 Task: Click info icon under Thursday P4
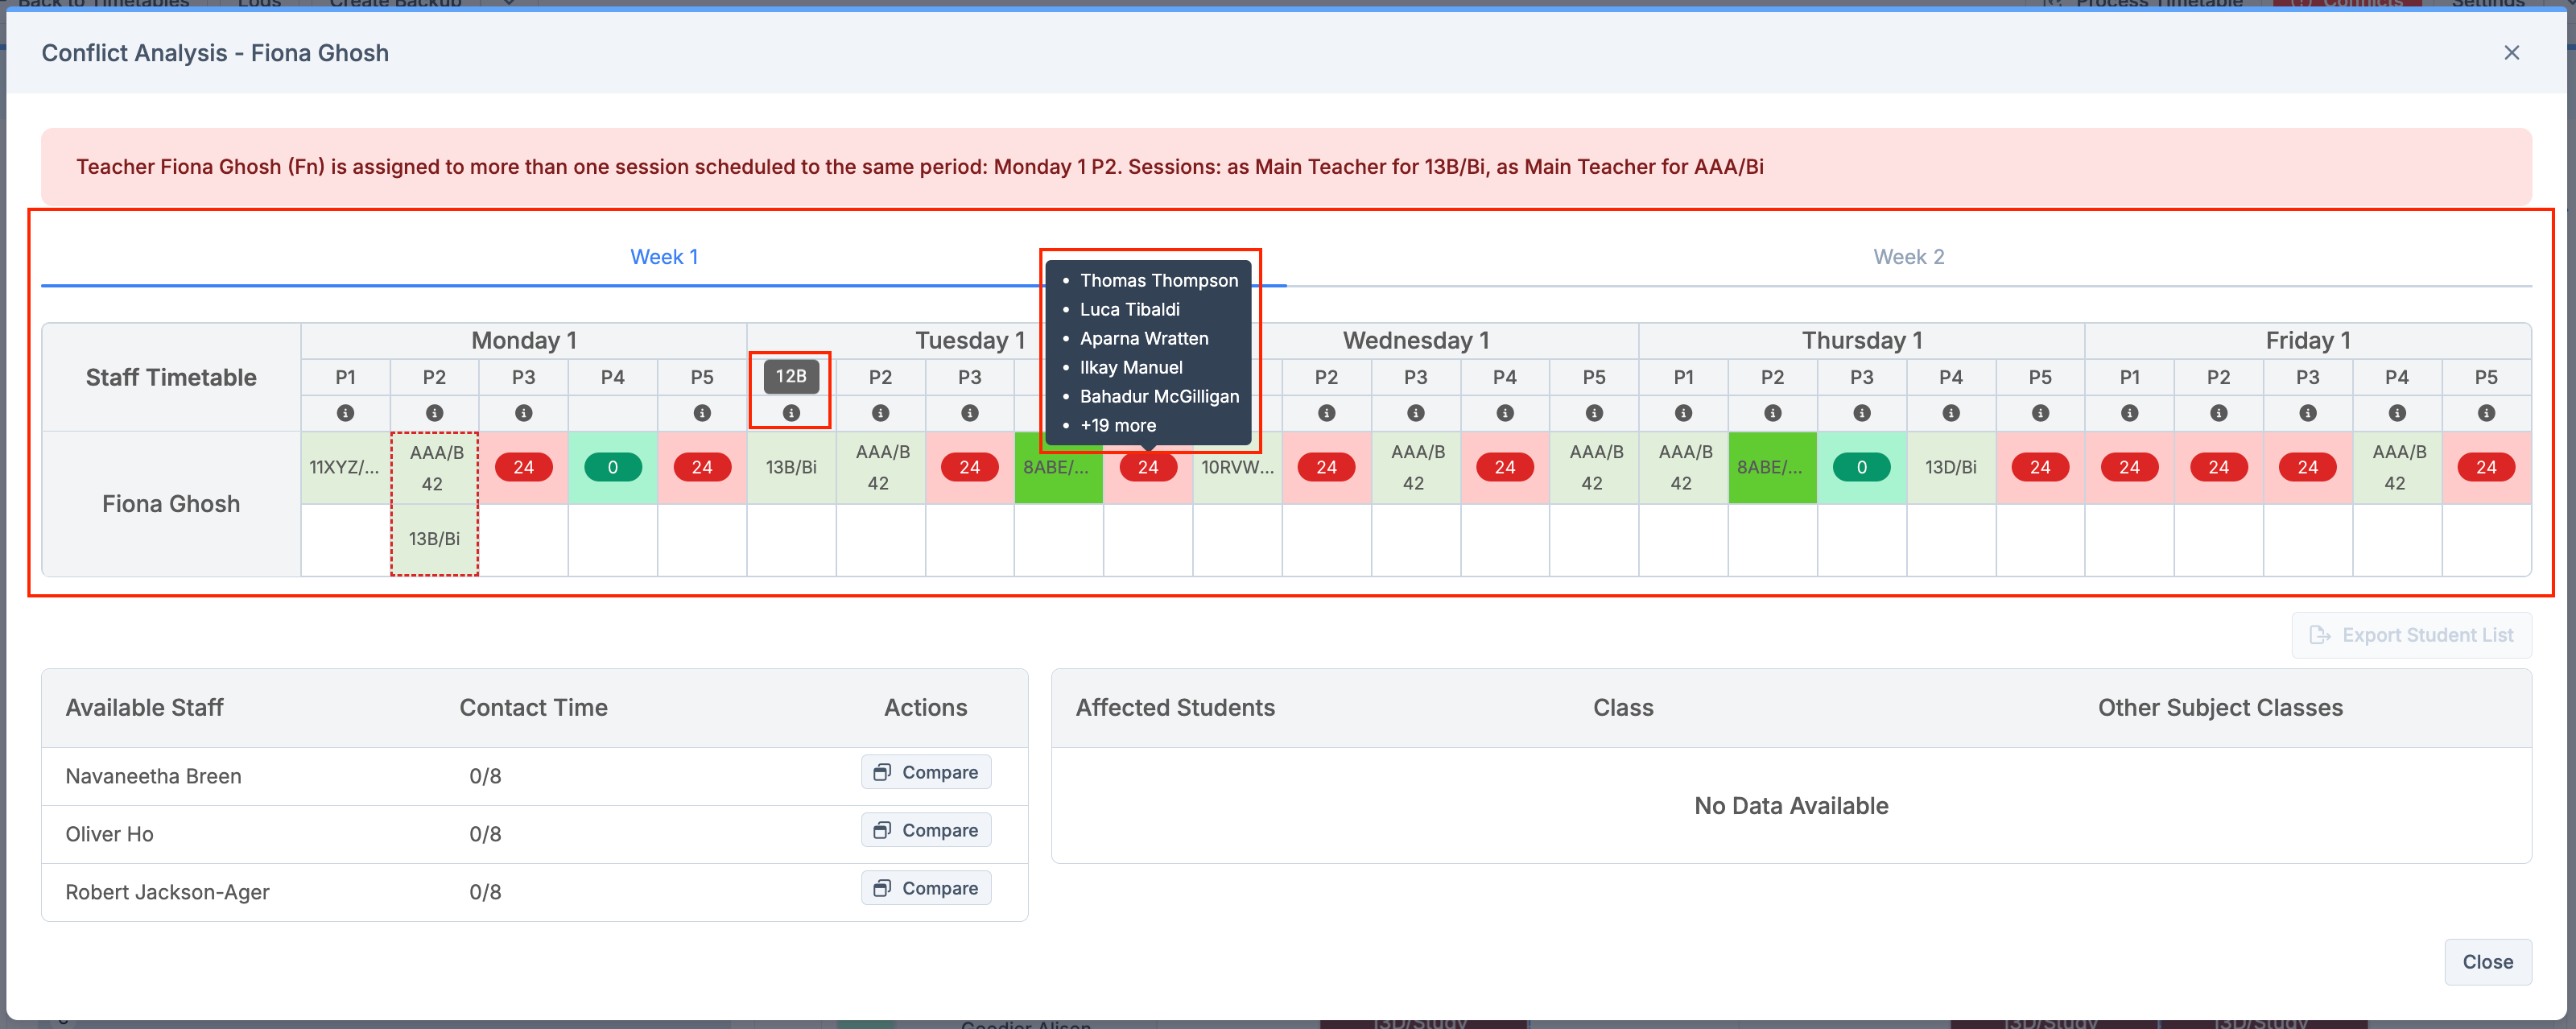[x=1950, y=413]
